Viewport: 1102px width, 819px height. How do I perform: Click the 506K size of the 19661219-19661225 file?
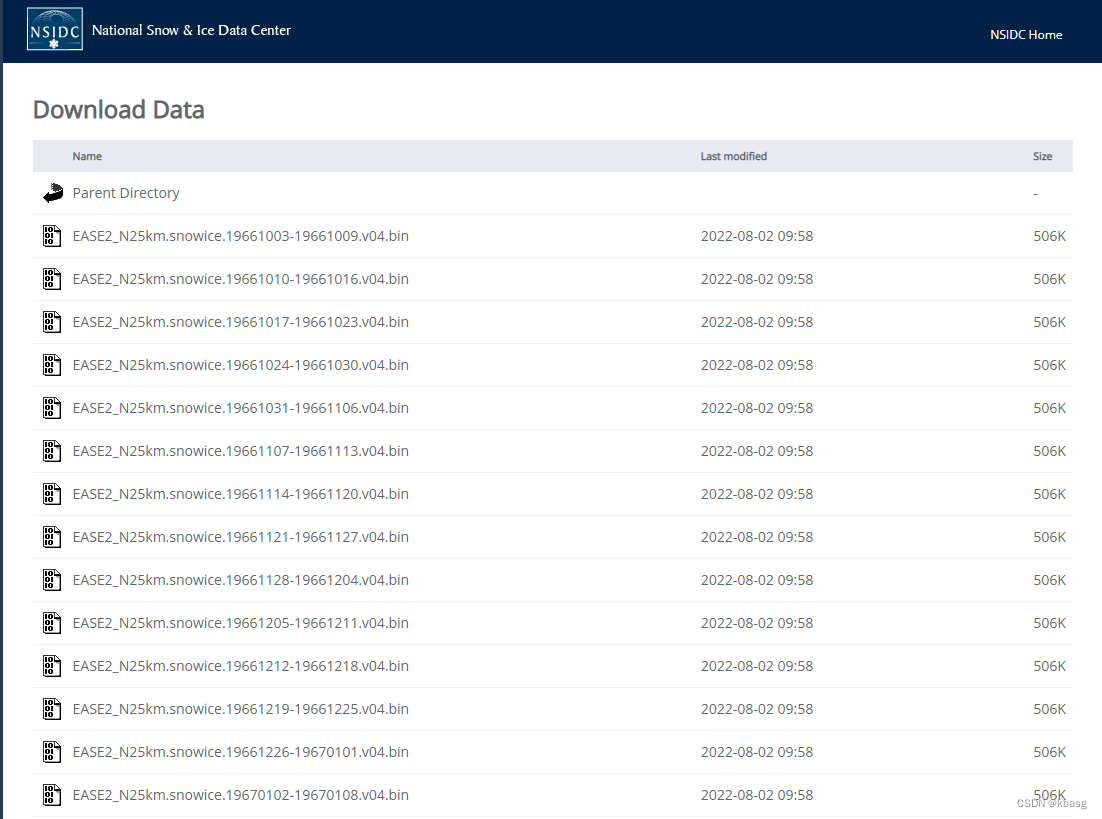click(x=1049, y=709)
